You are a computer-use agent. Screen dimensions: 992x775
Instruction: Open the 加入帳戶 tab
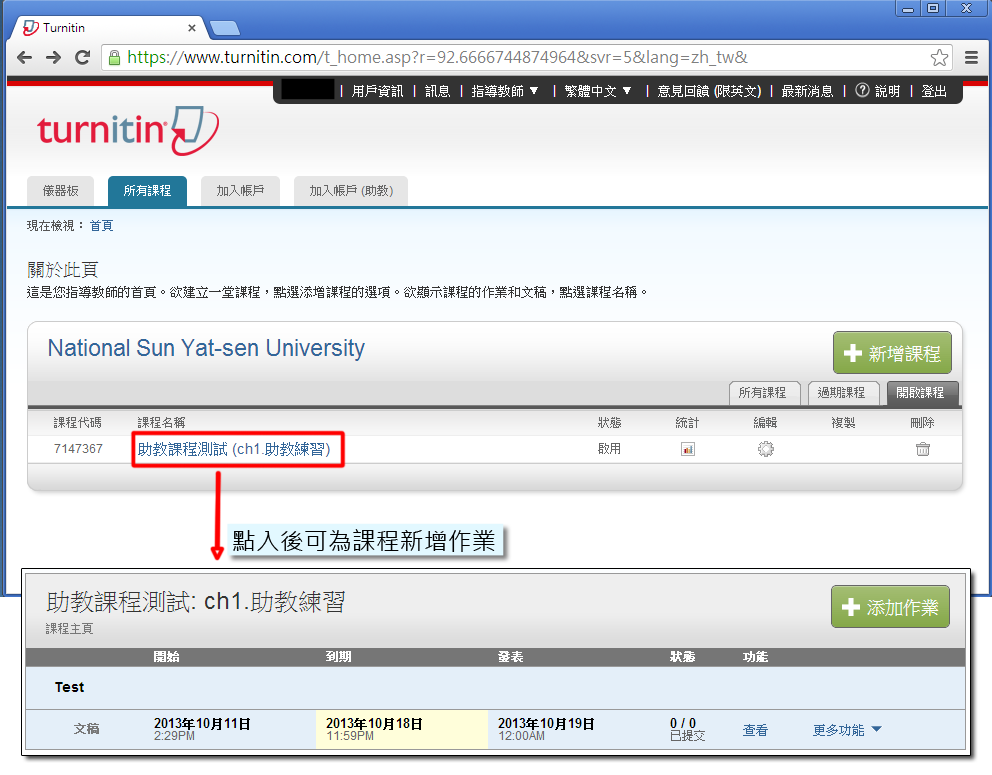click(x=240, y=190)
